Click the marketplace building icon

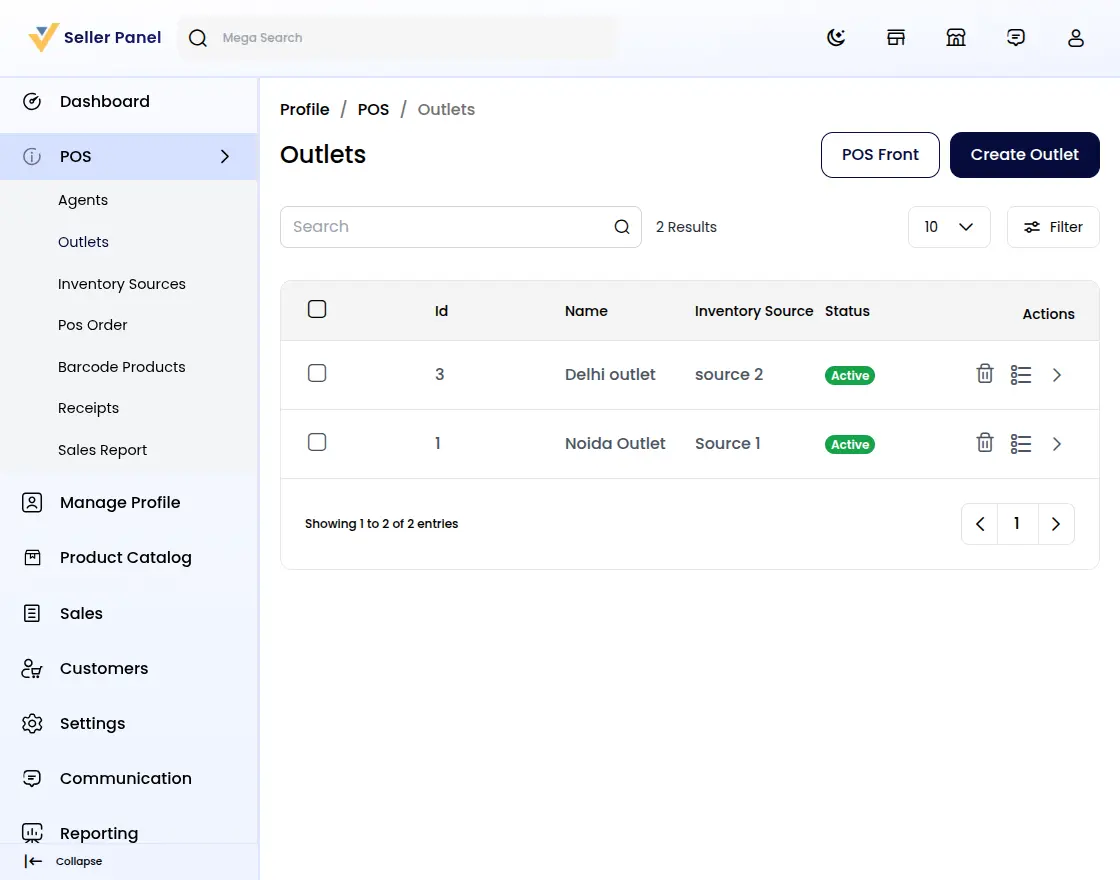[956, 37]
